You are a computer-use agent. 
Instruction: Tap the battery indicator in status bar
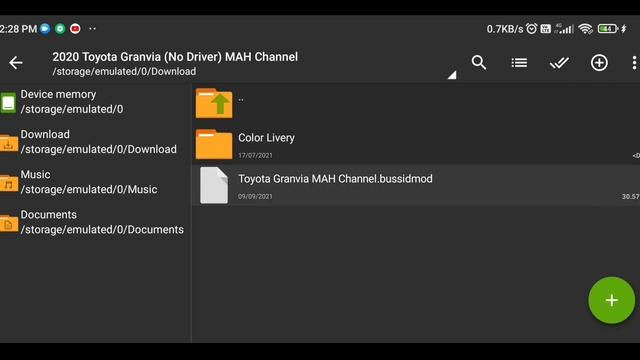[x=608, y=29]
